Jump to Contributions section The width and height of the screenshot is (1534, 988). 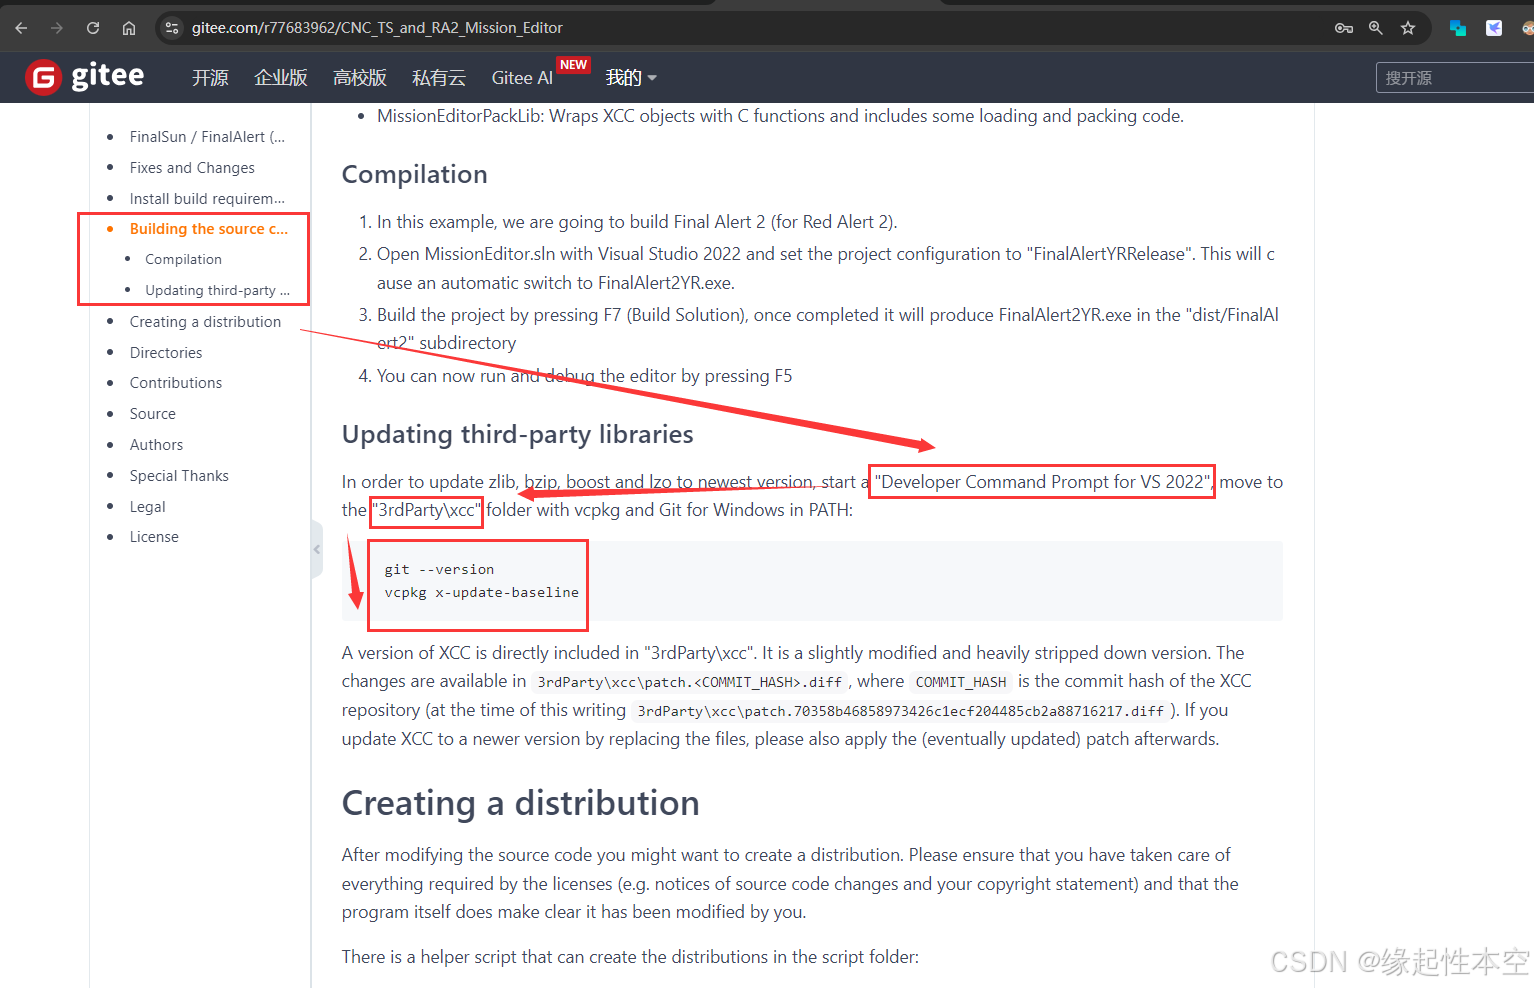click(x=176, y=383)
